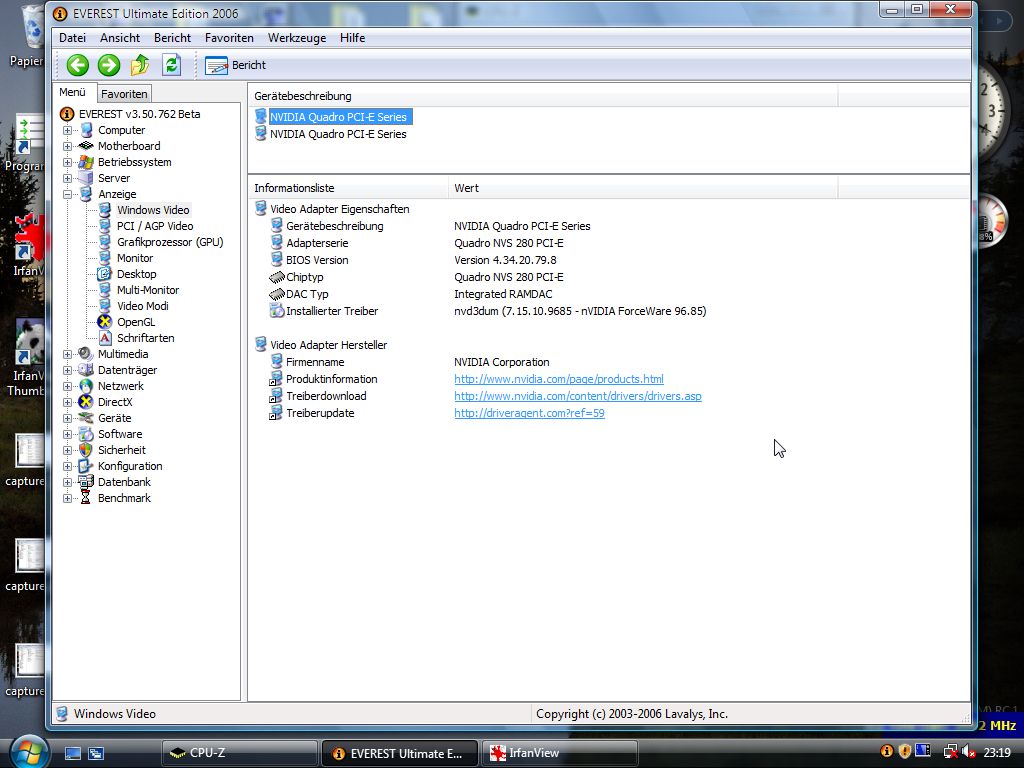Click the Wert column header
1024x768 pixels.
click(x=643, y=188)
